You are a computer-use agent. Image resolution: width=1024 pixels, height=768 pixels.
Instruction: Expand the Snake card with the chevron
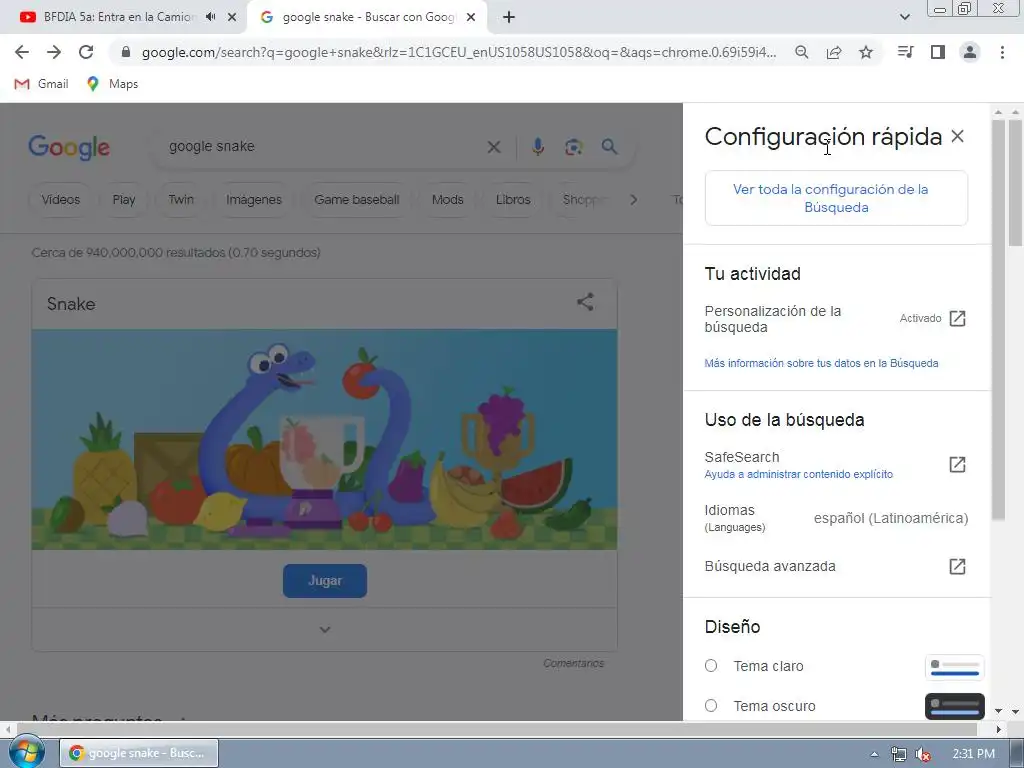(325, 630)
